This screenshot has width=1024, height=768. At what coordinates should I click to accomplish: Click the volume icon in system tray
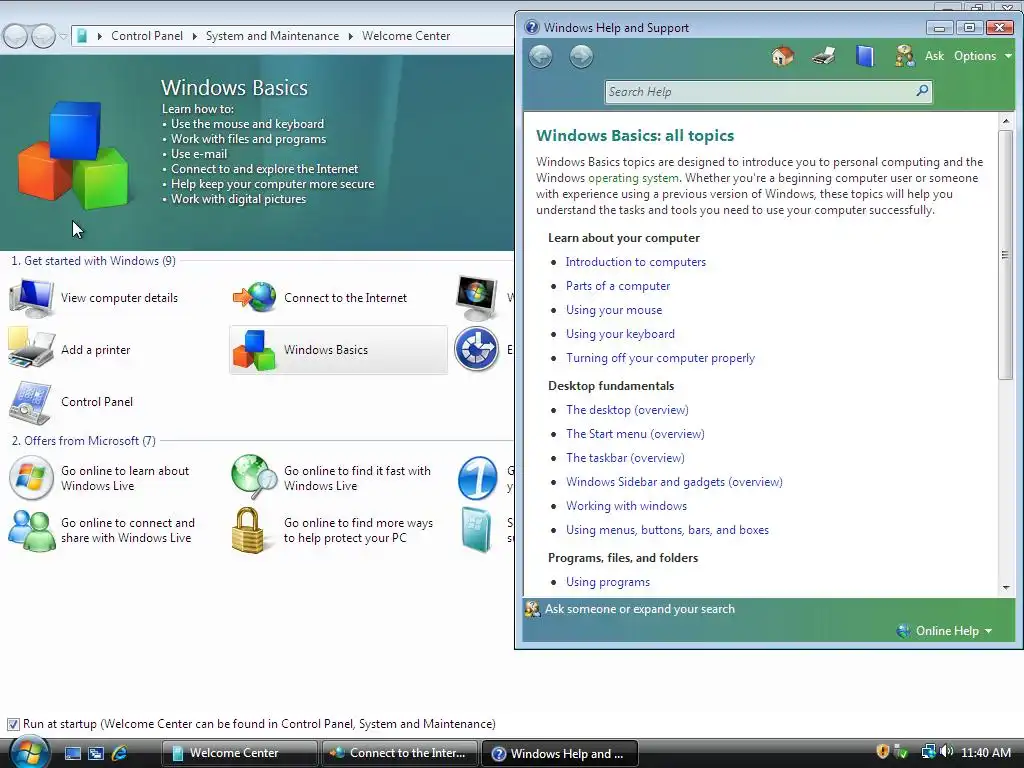click(x=946, y=752)
